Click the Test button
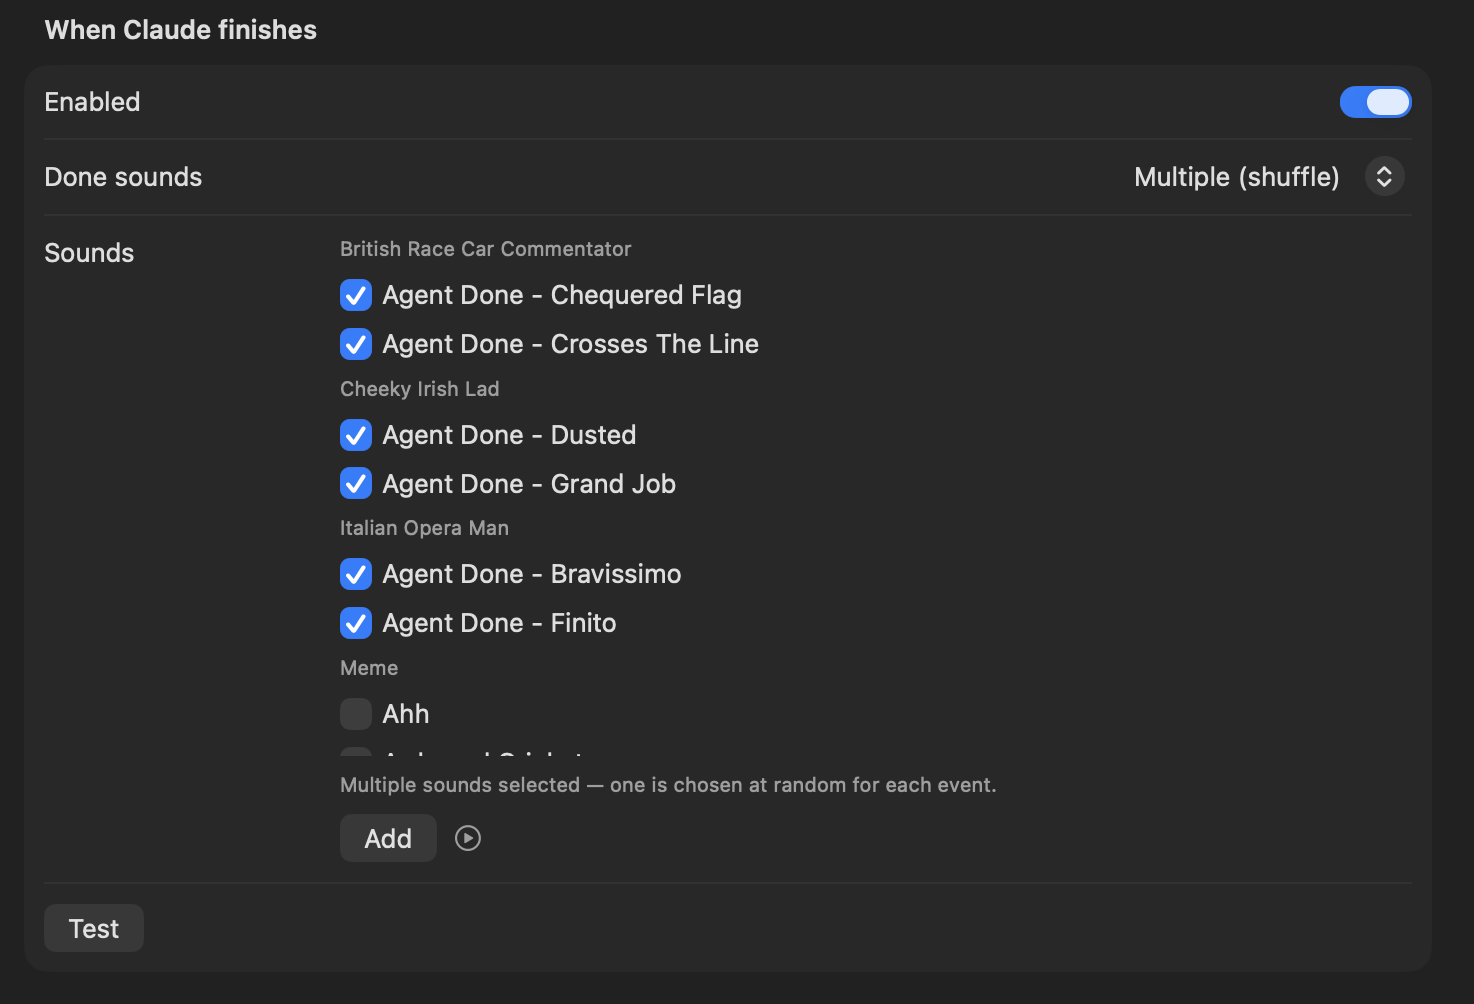This screenshot has width=1474, height=1004. 94,929
